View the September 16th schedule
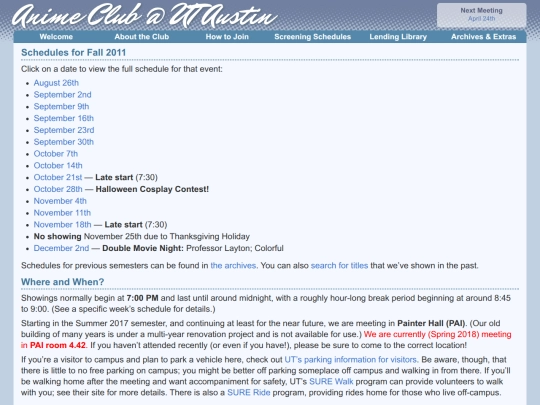This screenshot has height=405, width=540. pos(64,118)
